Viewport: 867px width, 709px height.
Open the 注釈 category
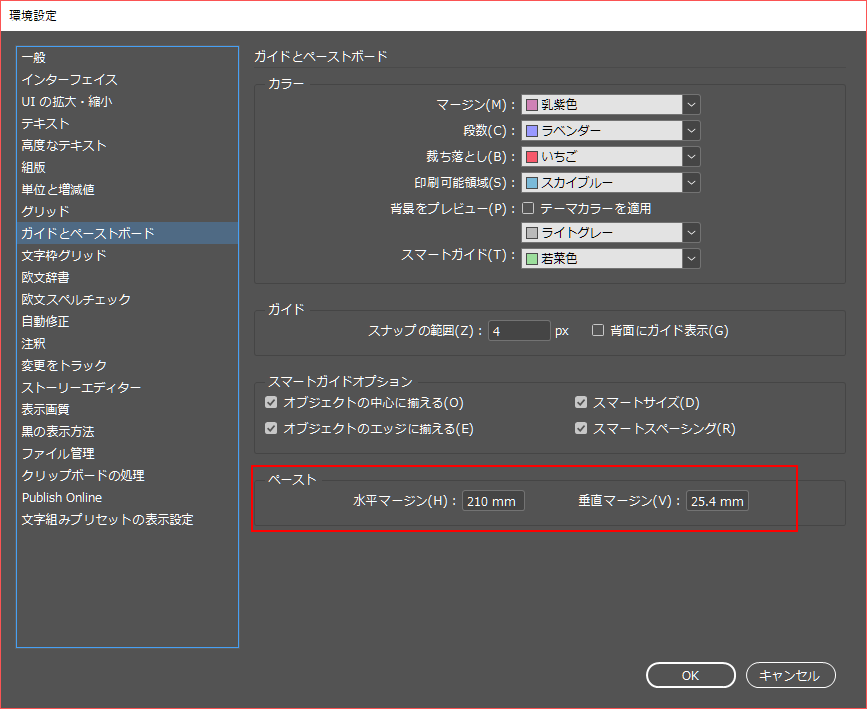point(128,343)
